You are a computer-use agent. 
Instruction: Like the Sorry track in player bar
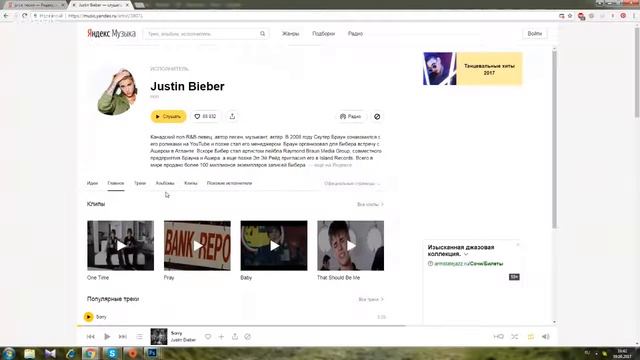[208, 337]
